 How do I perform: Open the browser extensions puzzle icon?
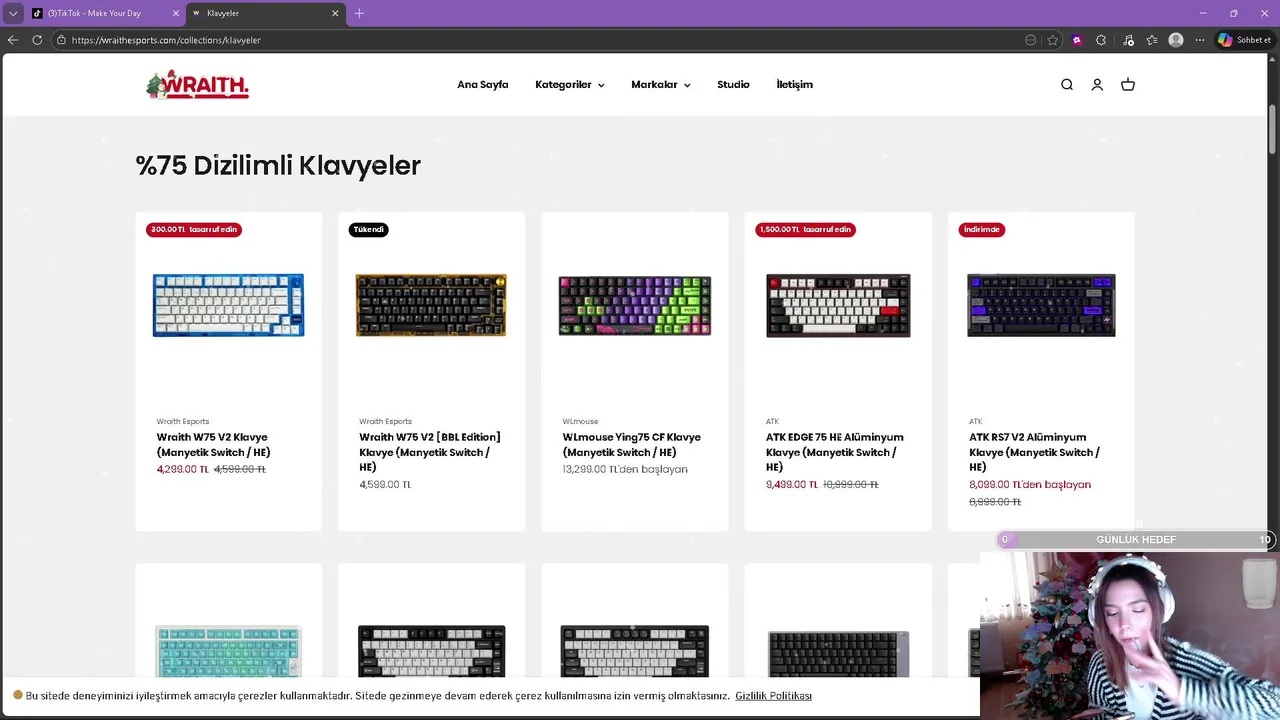[x=1101, y=40]
